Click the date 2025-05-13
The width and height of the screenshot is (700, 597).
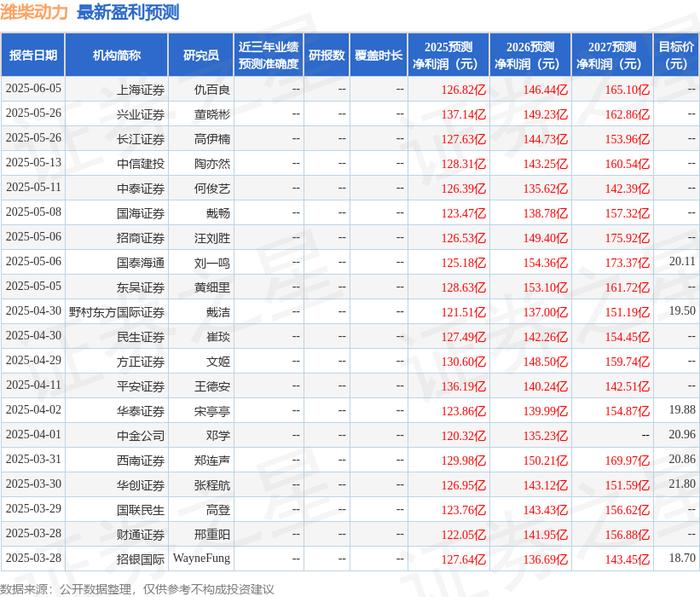(x=33, y=163)
